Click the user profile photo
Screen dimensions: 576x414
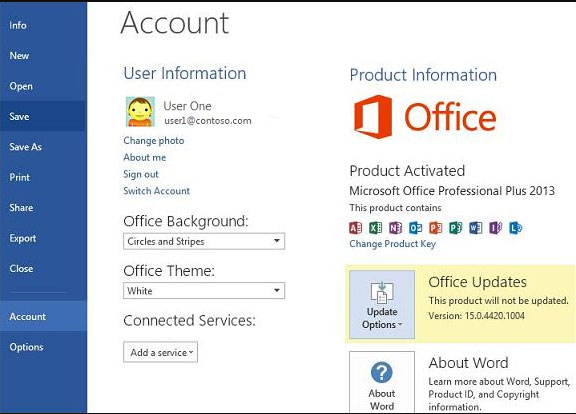[140, 112]
